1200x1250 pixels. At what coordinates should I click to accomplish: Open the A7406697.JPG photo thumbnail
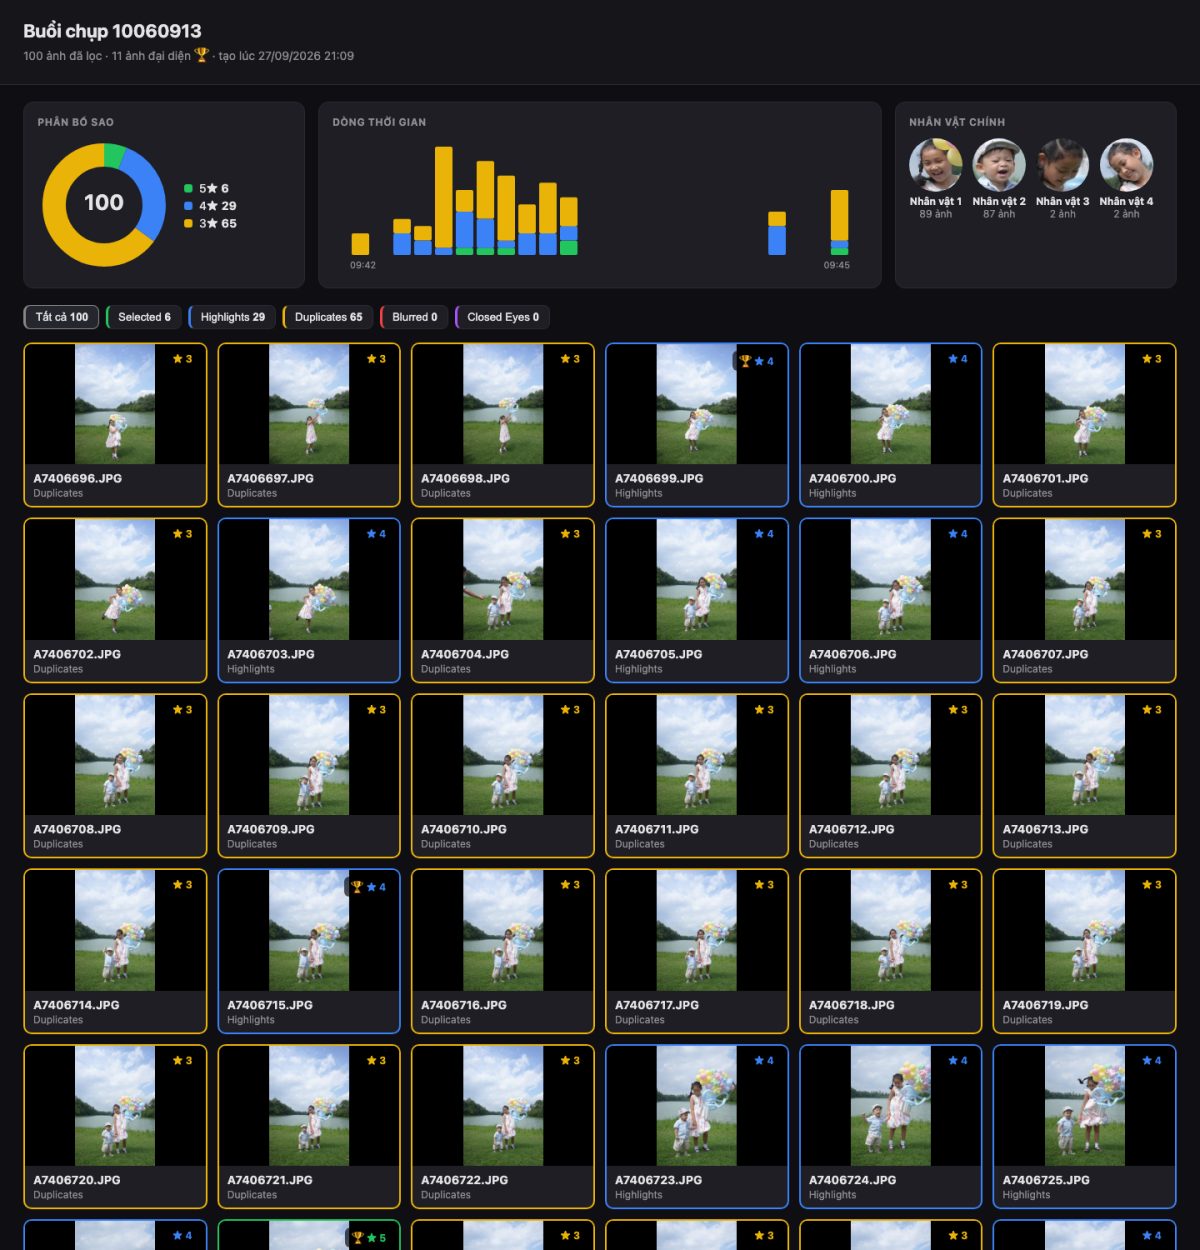(x=309, y=404)
